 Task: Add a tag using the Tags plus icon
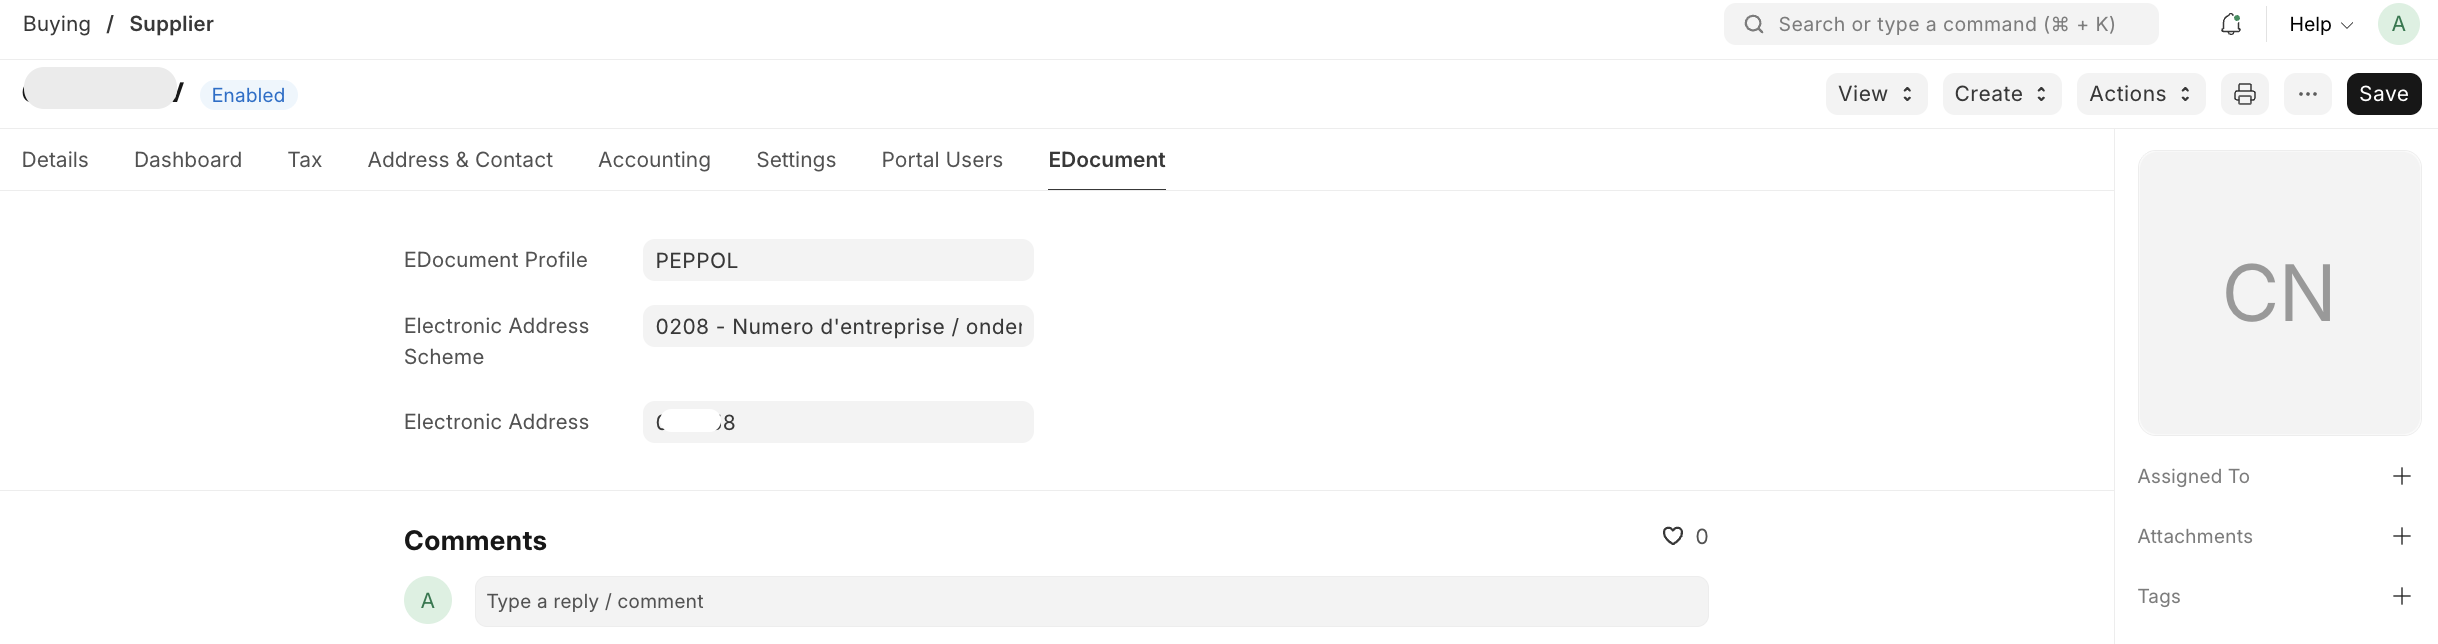pos(2401,596)
